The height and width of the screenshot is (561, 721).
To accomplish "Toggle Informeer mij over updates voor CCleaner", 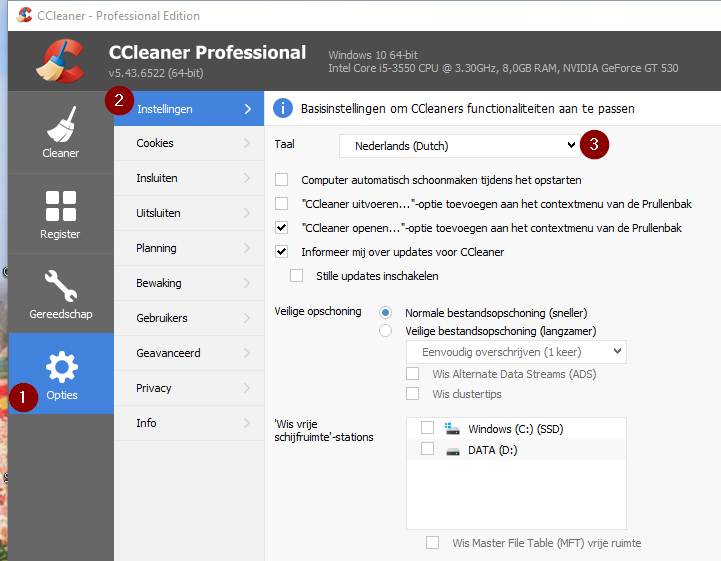I will [281, 252].
